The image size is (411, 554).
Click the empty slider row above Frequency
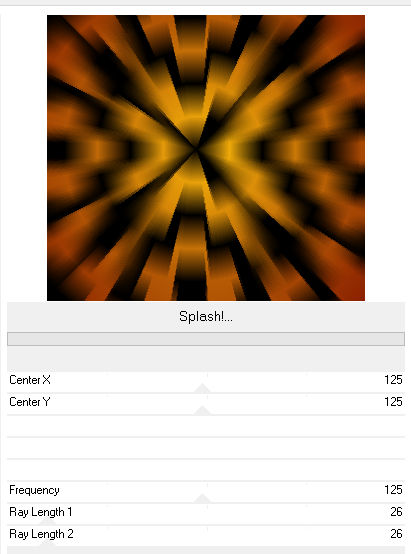point(206,470)
